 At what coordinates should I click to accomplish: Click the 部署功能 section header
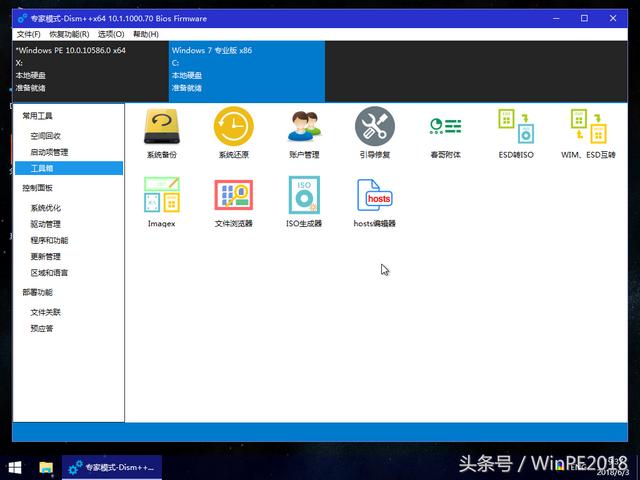[x=37, y=292]
